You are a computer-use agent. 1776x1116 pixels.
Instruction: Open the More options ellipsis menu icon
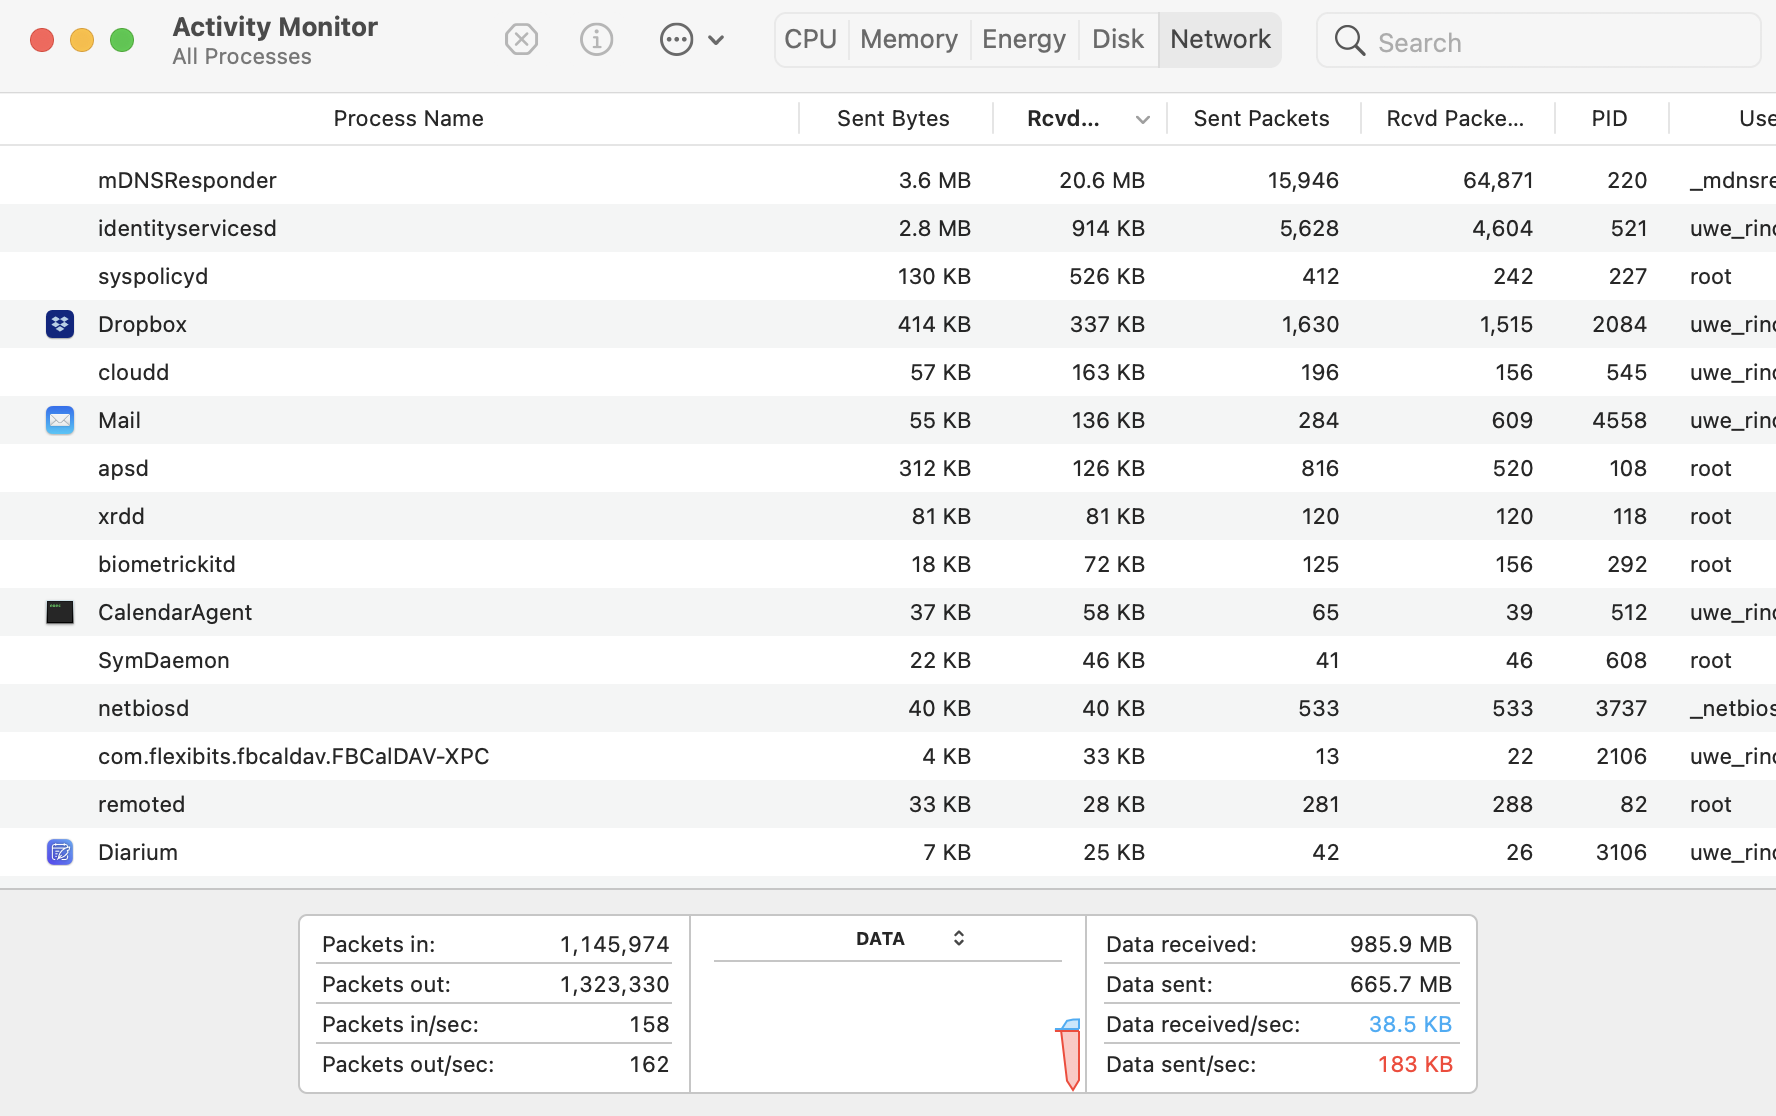[x=676, y=40]
